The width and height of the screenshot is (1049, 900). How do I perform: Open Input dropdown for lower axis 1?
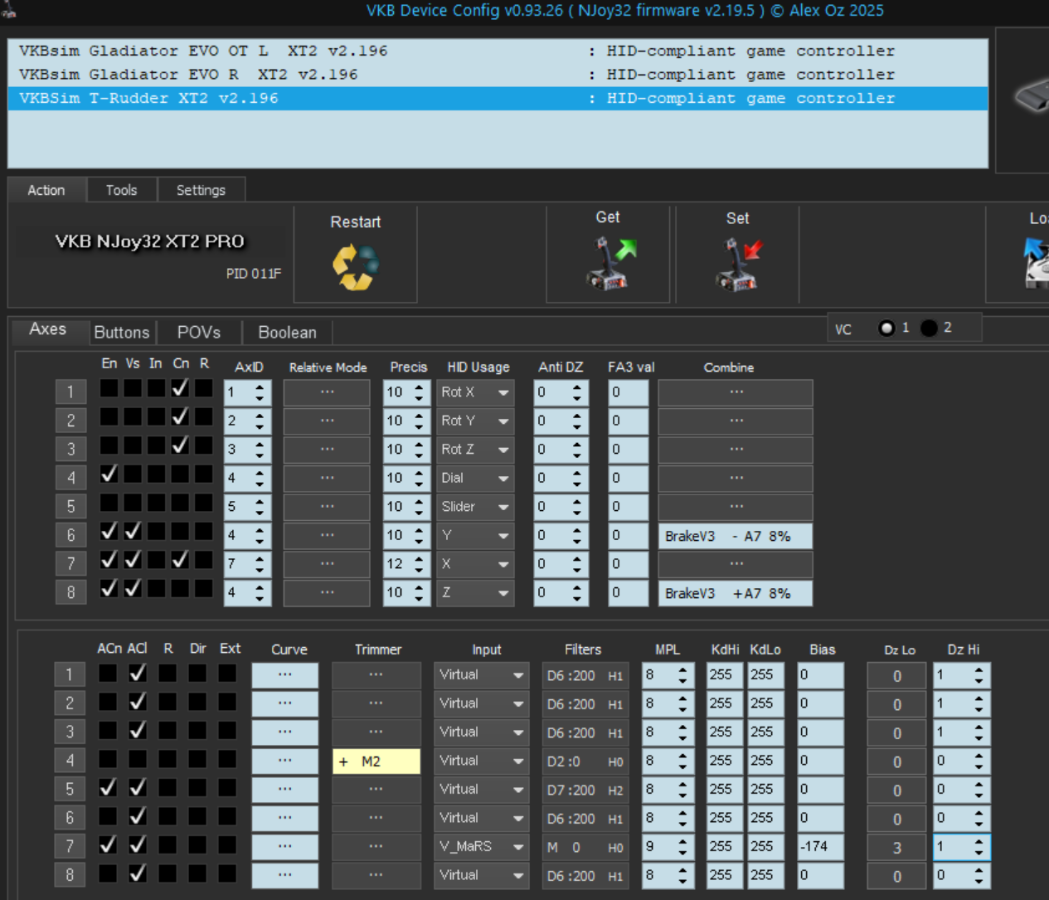click(x=481, y=675)
